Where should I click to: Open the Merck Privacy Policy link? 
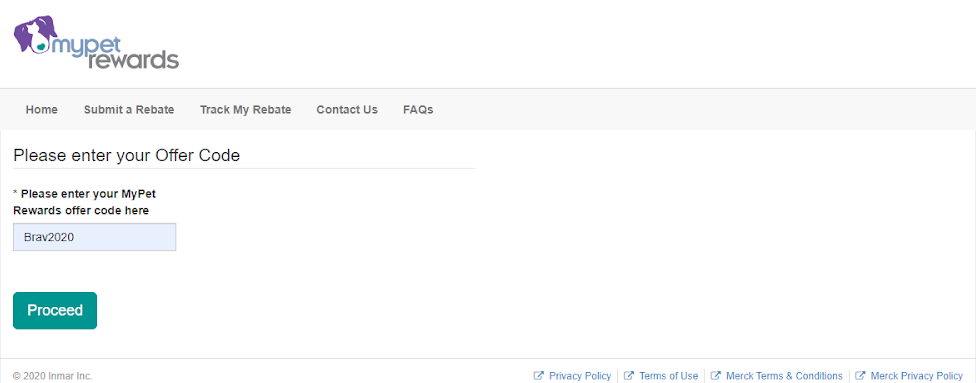917,376
